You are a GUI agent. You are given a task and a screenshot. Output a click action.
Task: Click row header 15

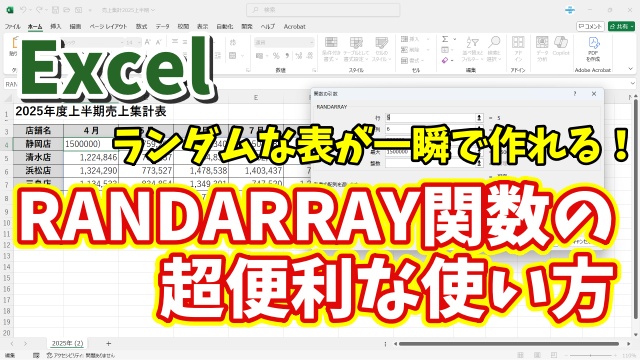tap(7, 278)
